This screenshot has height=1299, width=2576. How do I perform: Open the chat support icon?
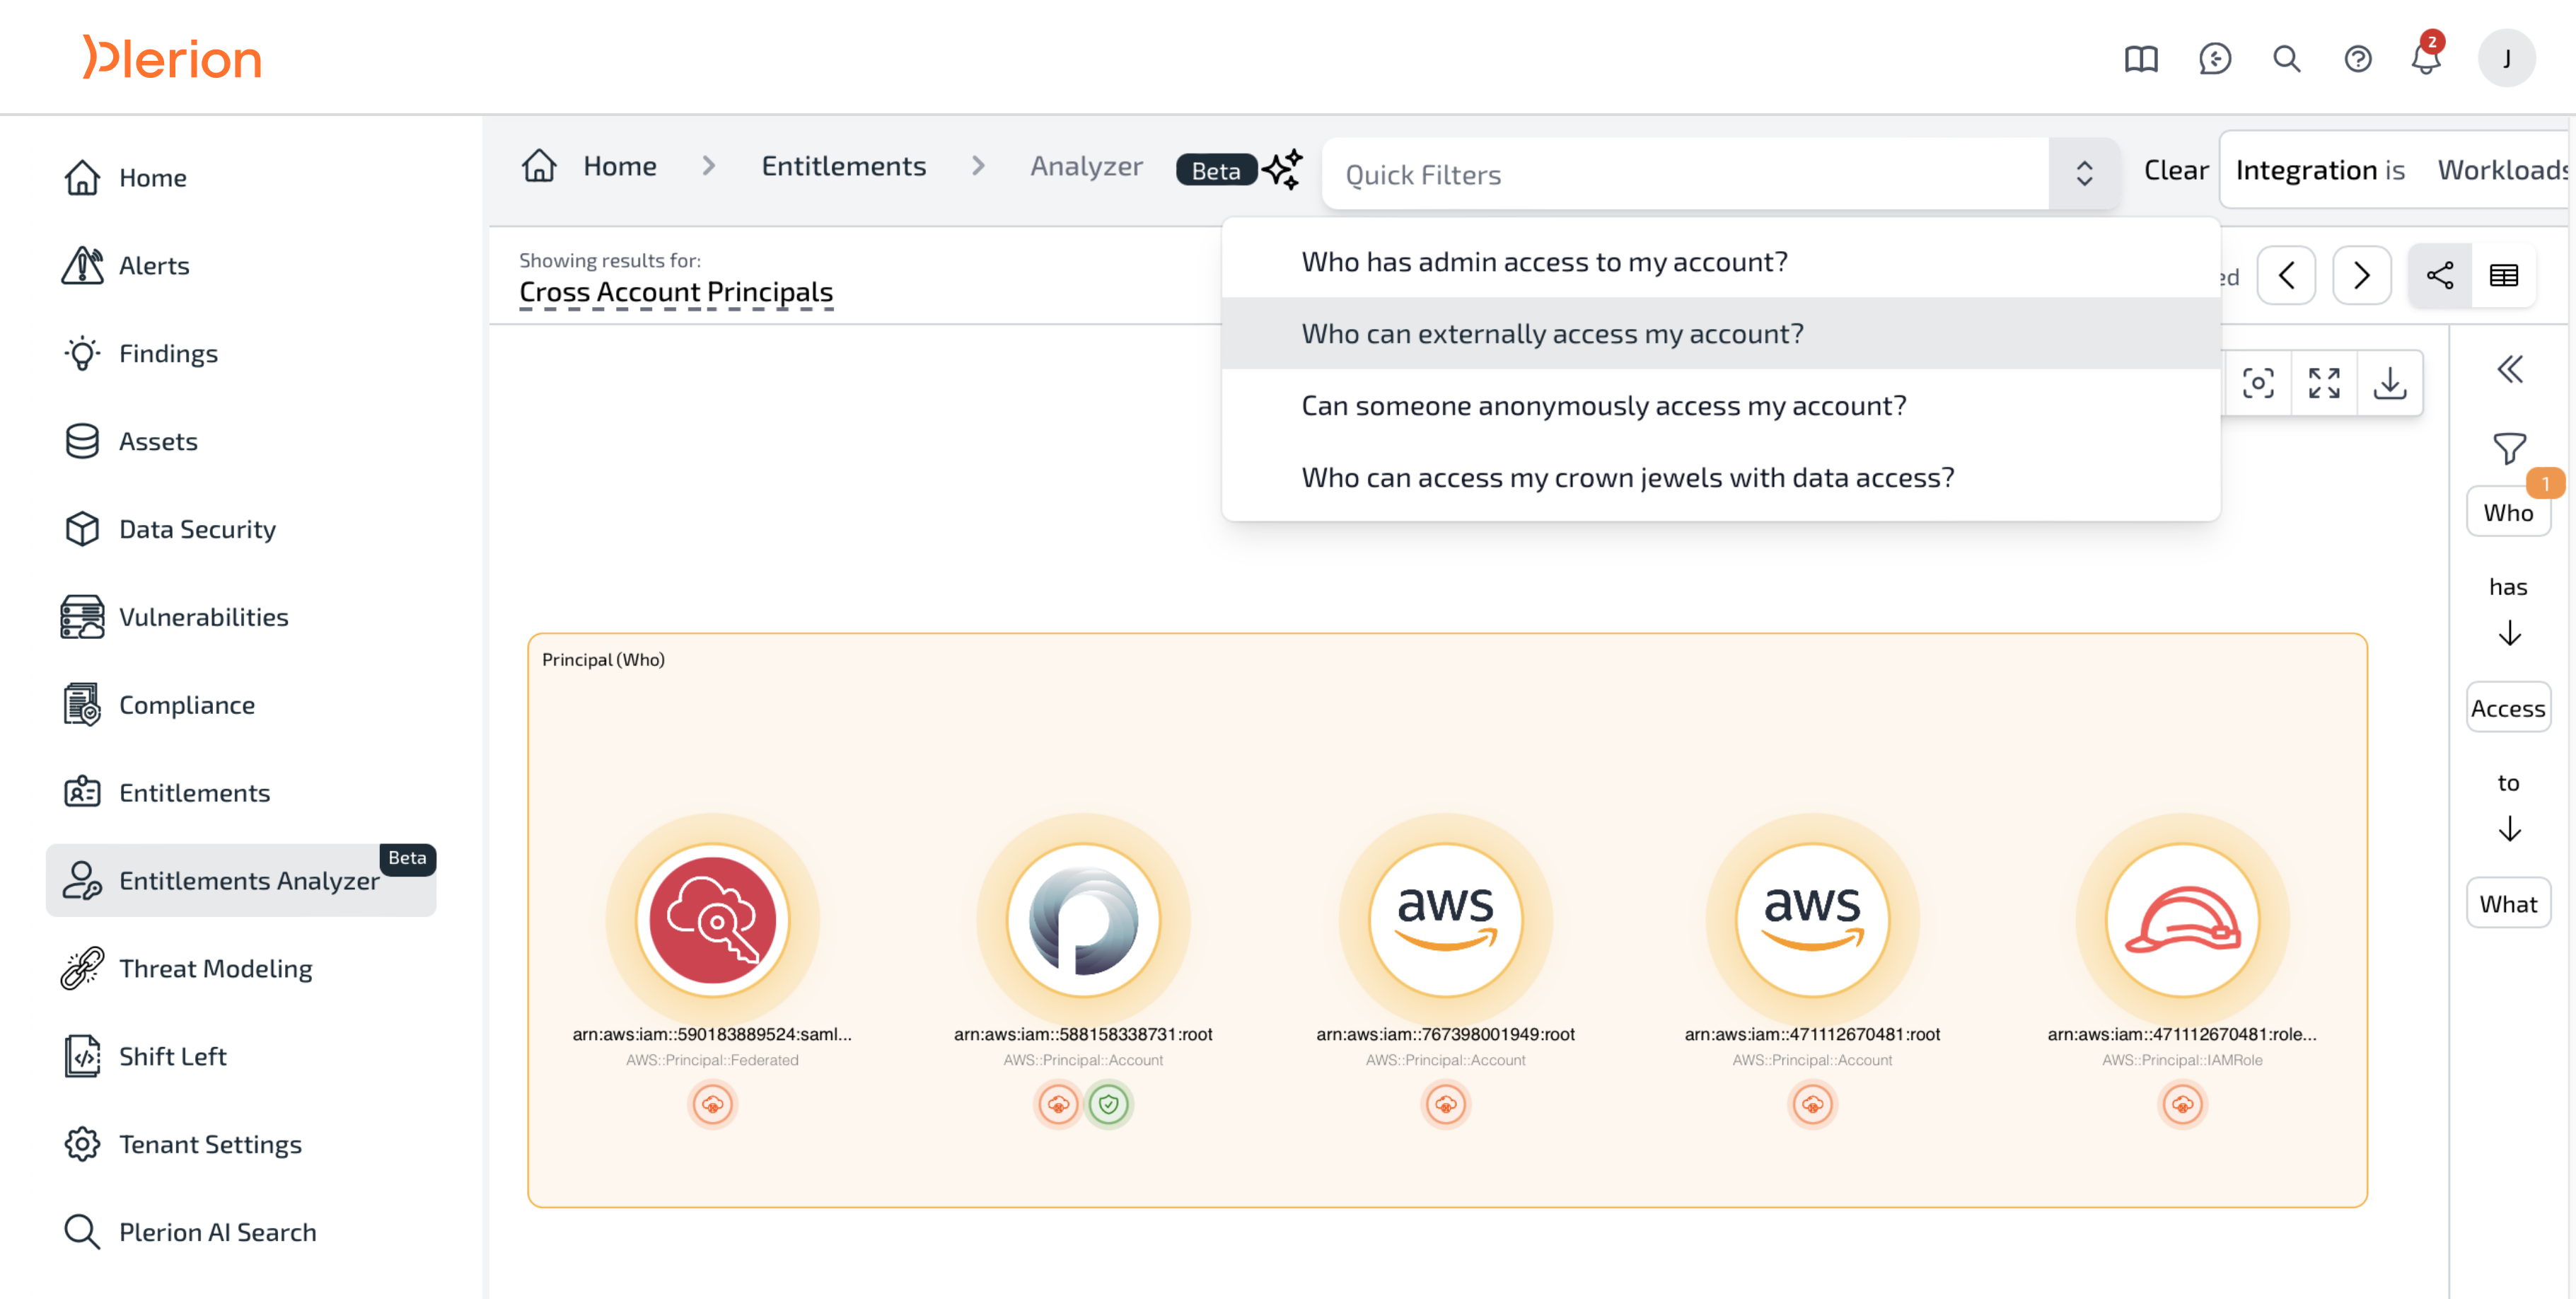tap(2214, 59)
